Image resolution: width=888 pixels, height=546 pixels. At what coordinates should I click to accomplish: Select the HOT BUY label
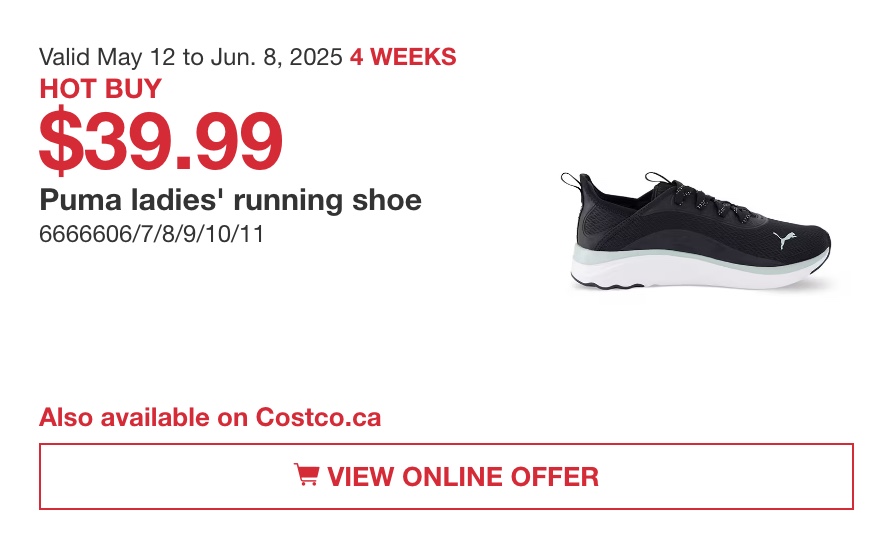coord(101,89)
